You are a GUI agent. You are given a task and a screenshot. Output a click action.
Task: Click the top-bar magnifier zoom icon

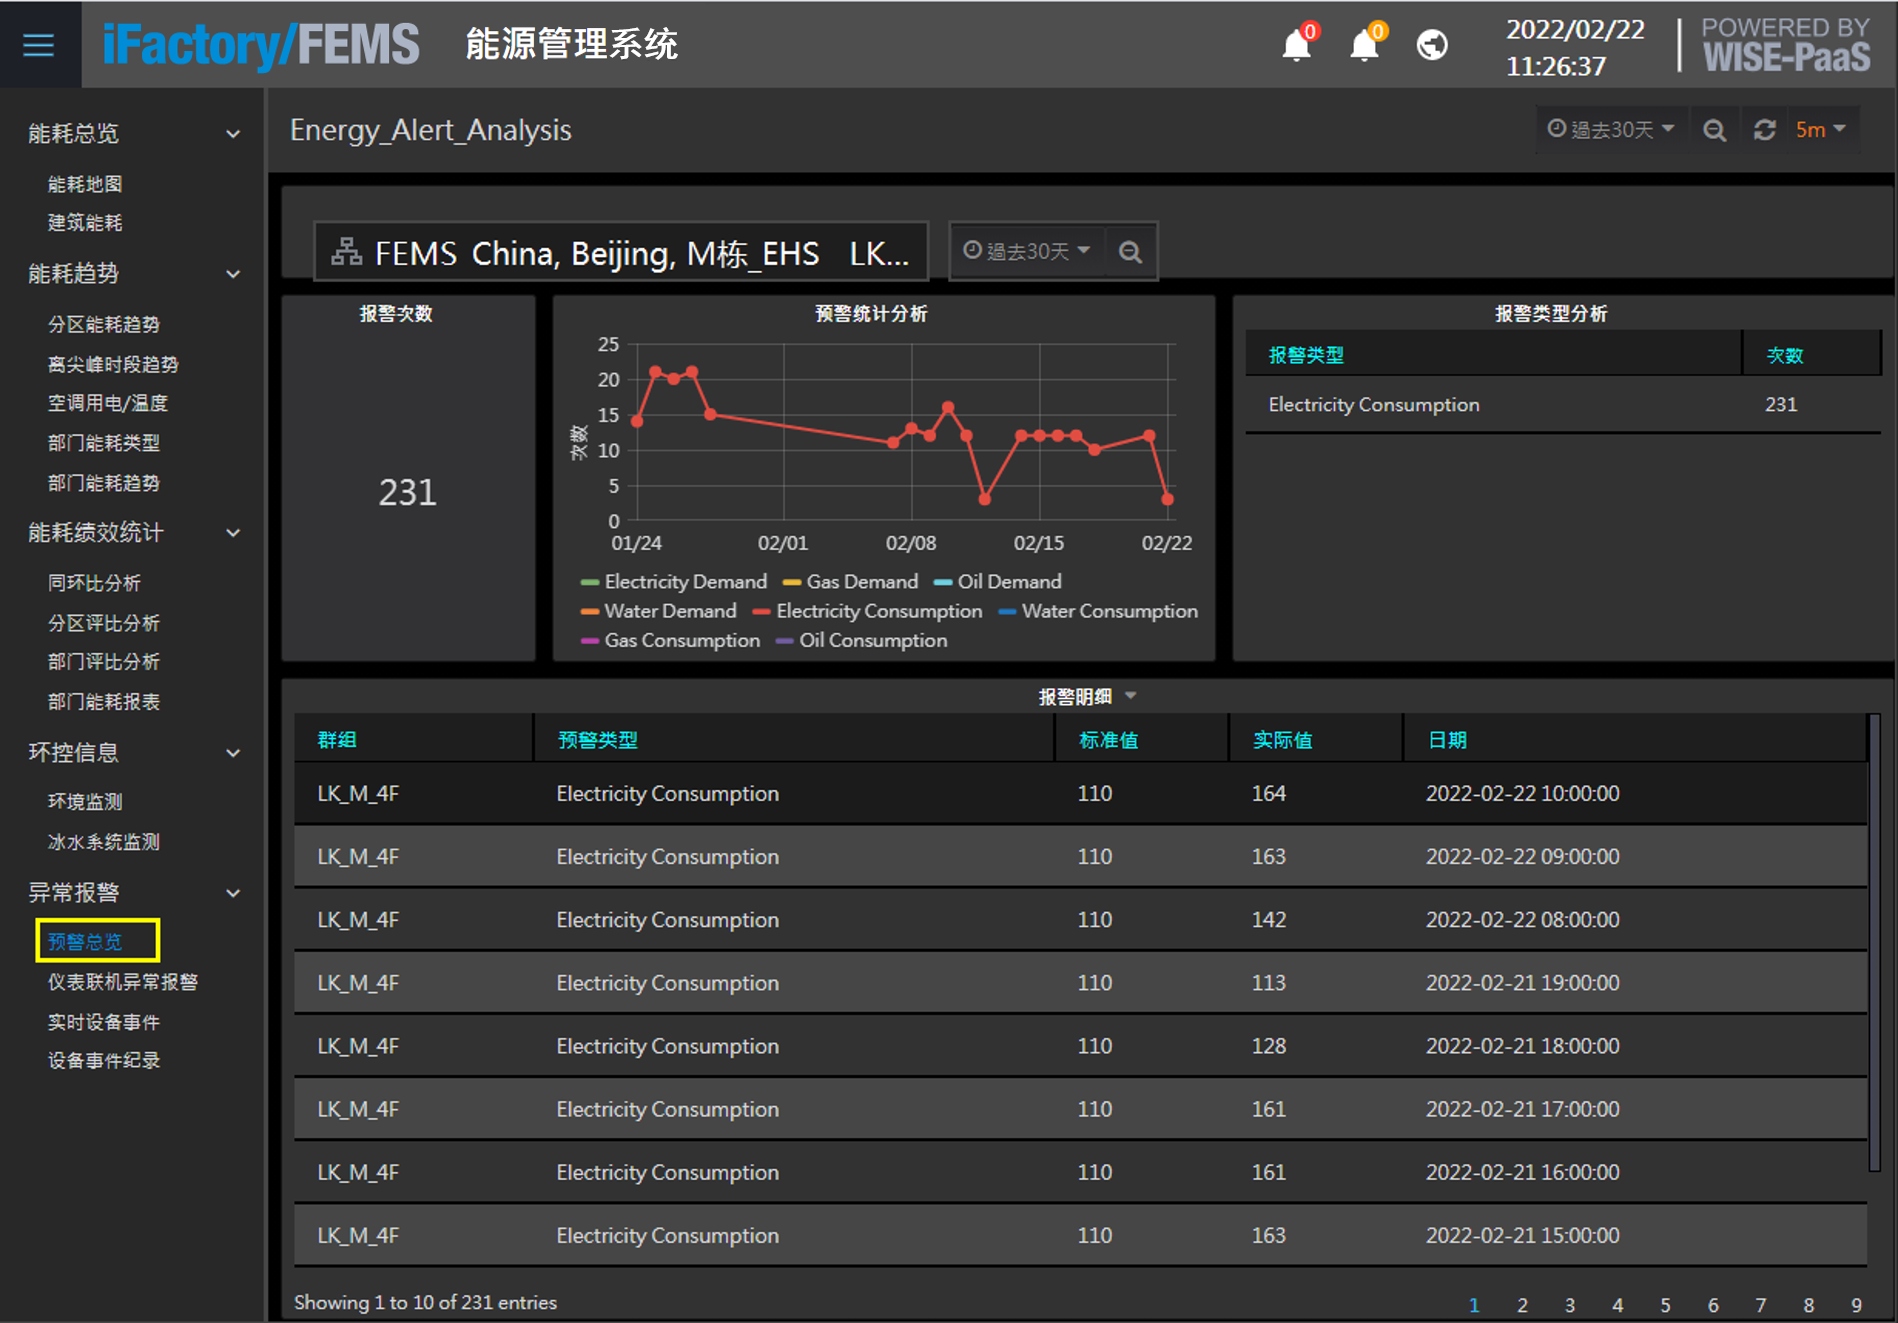click(x=1714, y=130)
